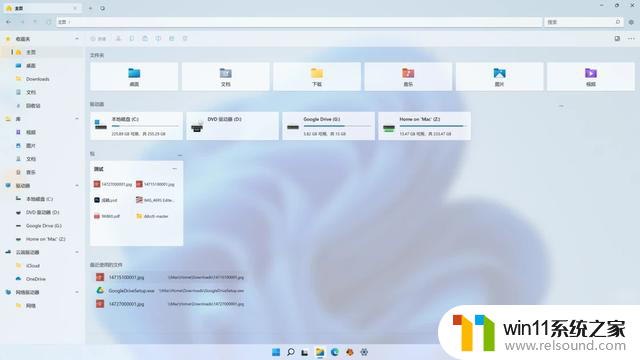Viewport: 640px width, 360px height.
Task: Click usage bar on Home on 'Mac' (Z:) card
Action: tap(433, 127)
